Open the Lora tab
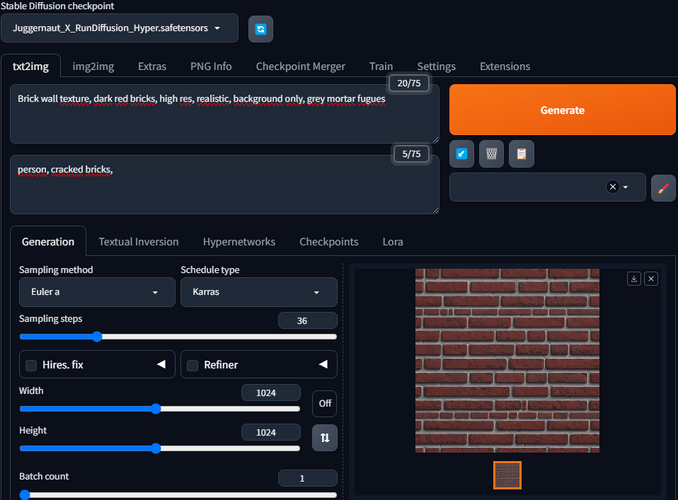The height and width of the screenshot is (500, 678). tap(393, 242)
